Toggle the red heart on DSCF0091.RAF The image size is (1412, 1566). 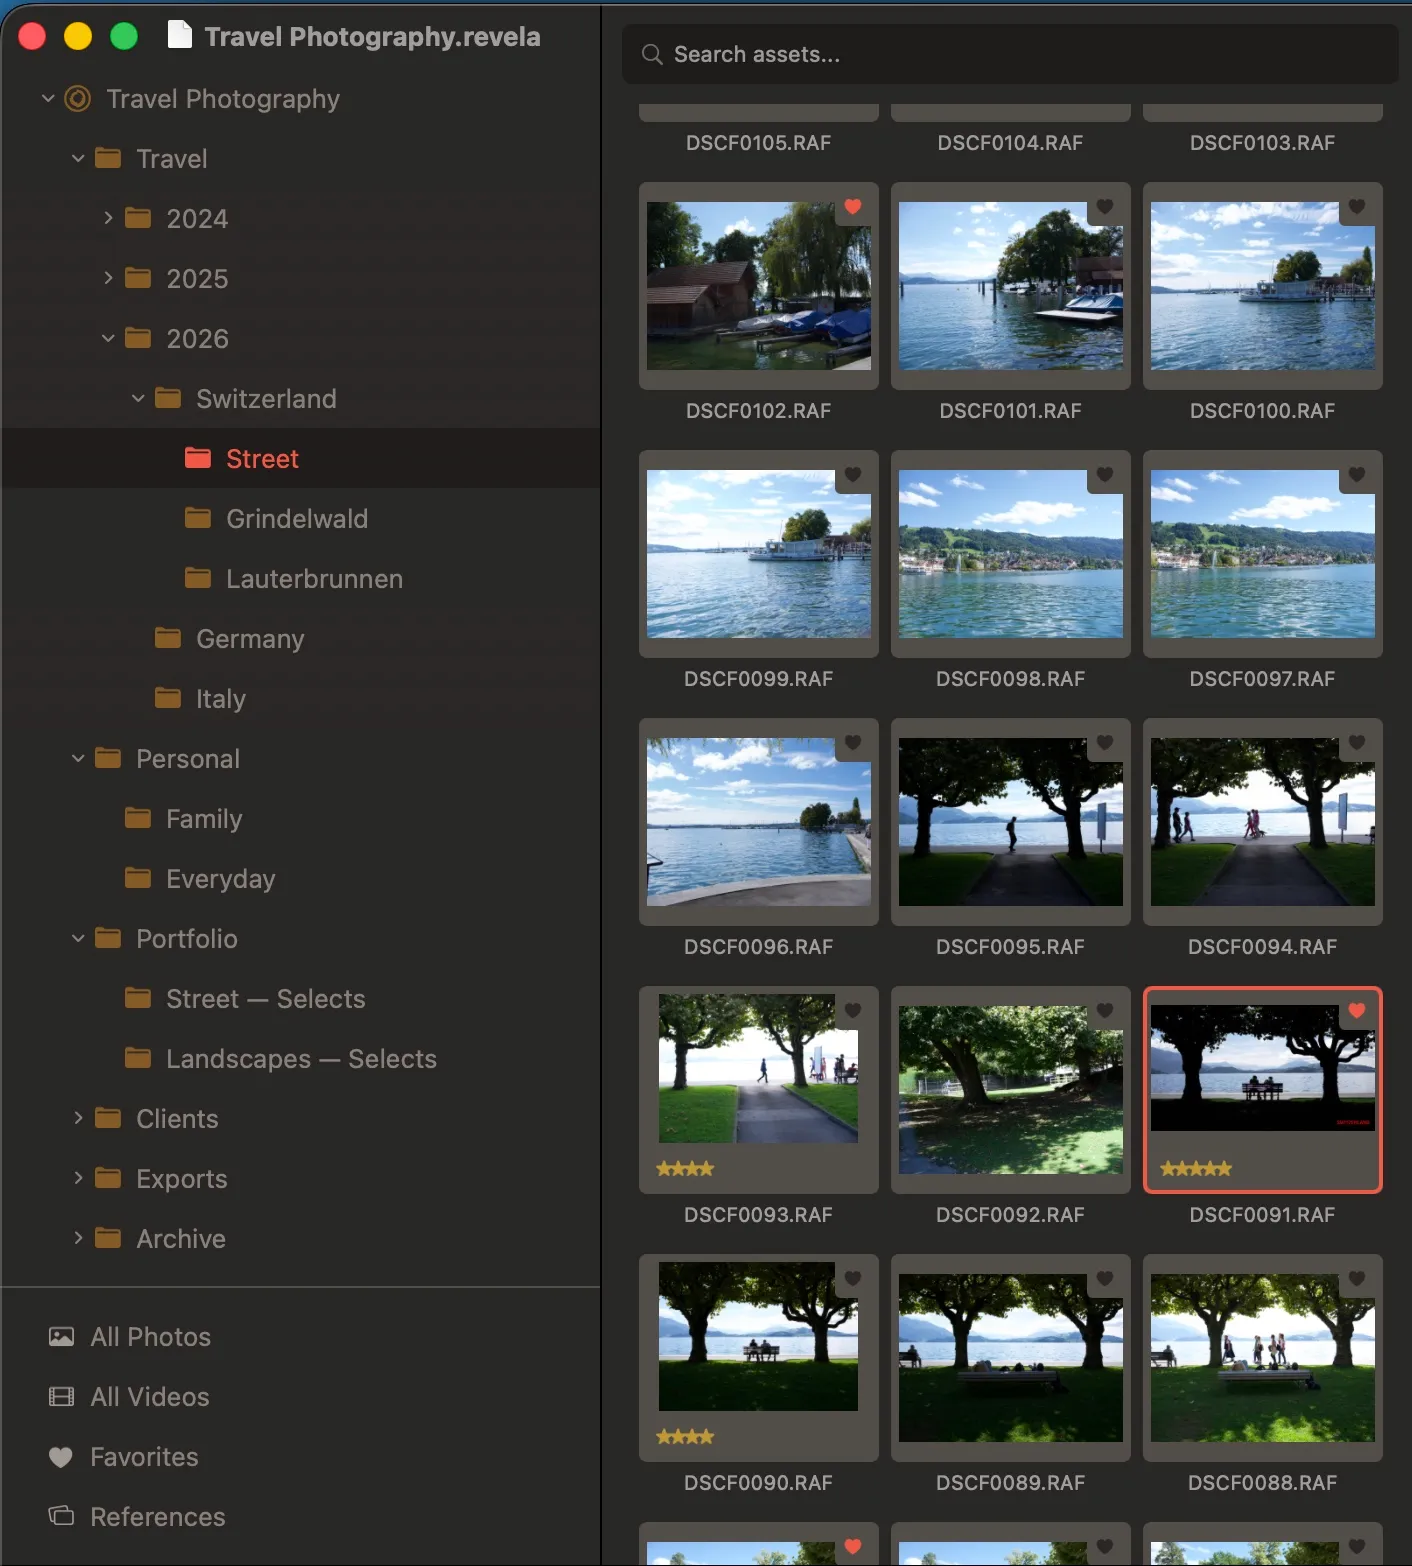coord(1357,1011)
